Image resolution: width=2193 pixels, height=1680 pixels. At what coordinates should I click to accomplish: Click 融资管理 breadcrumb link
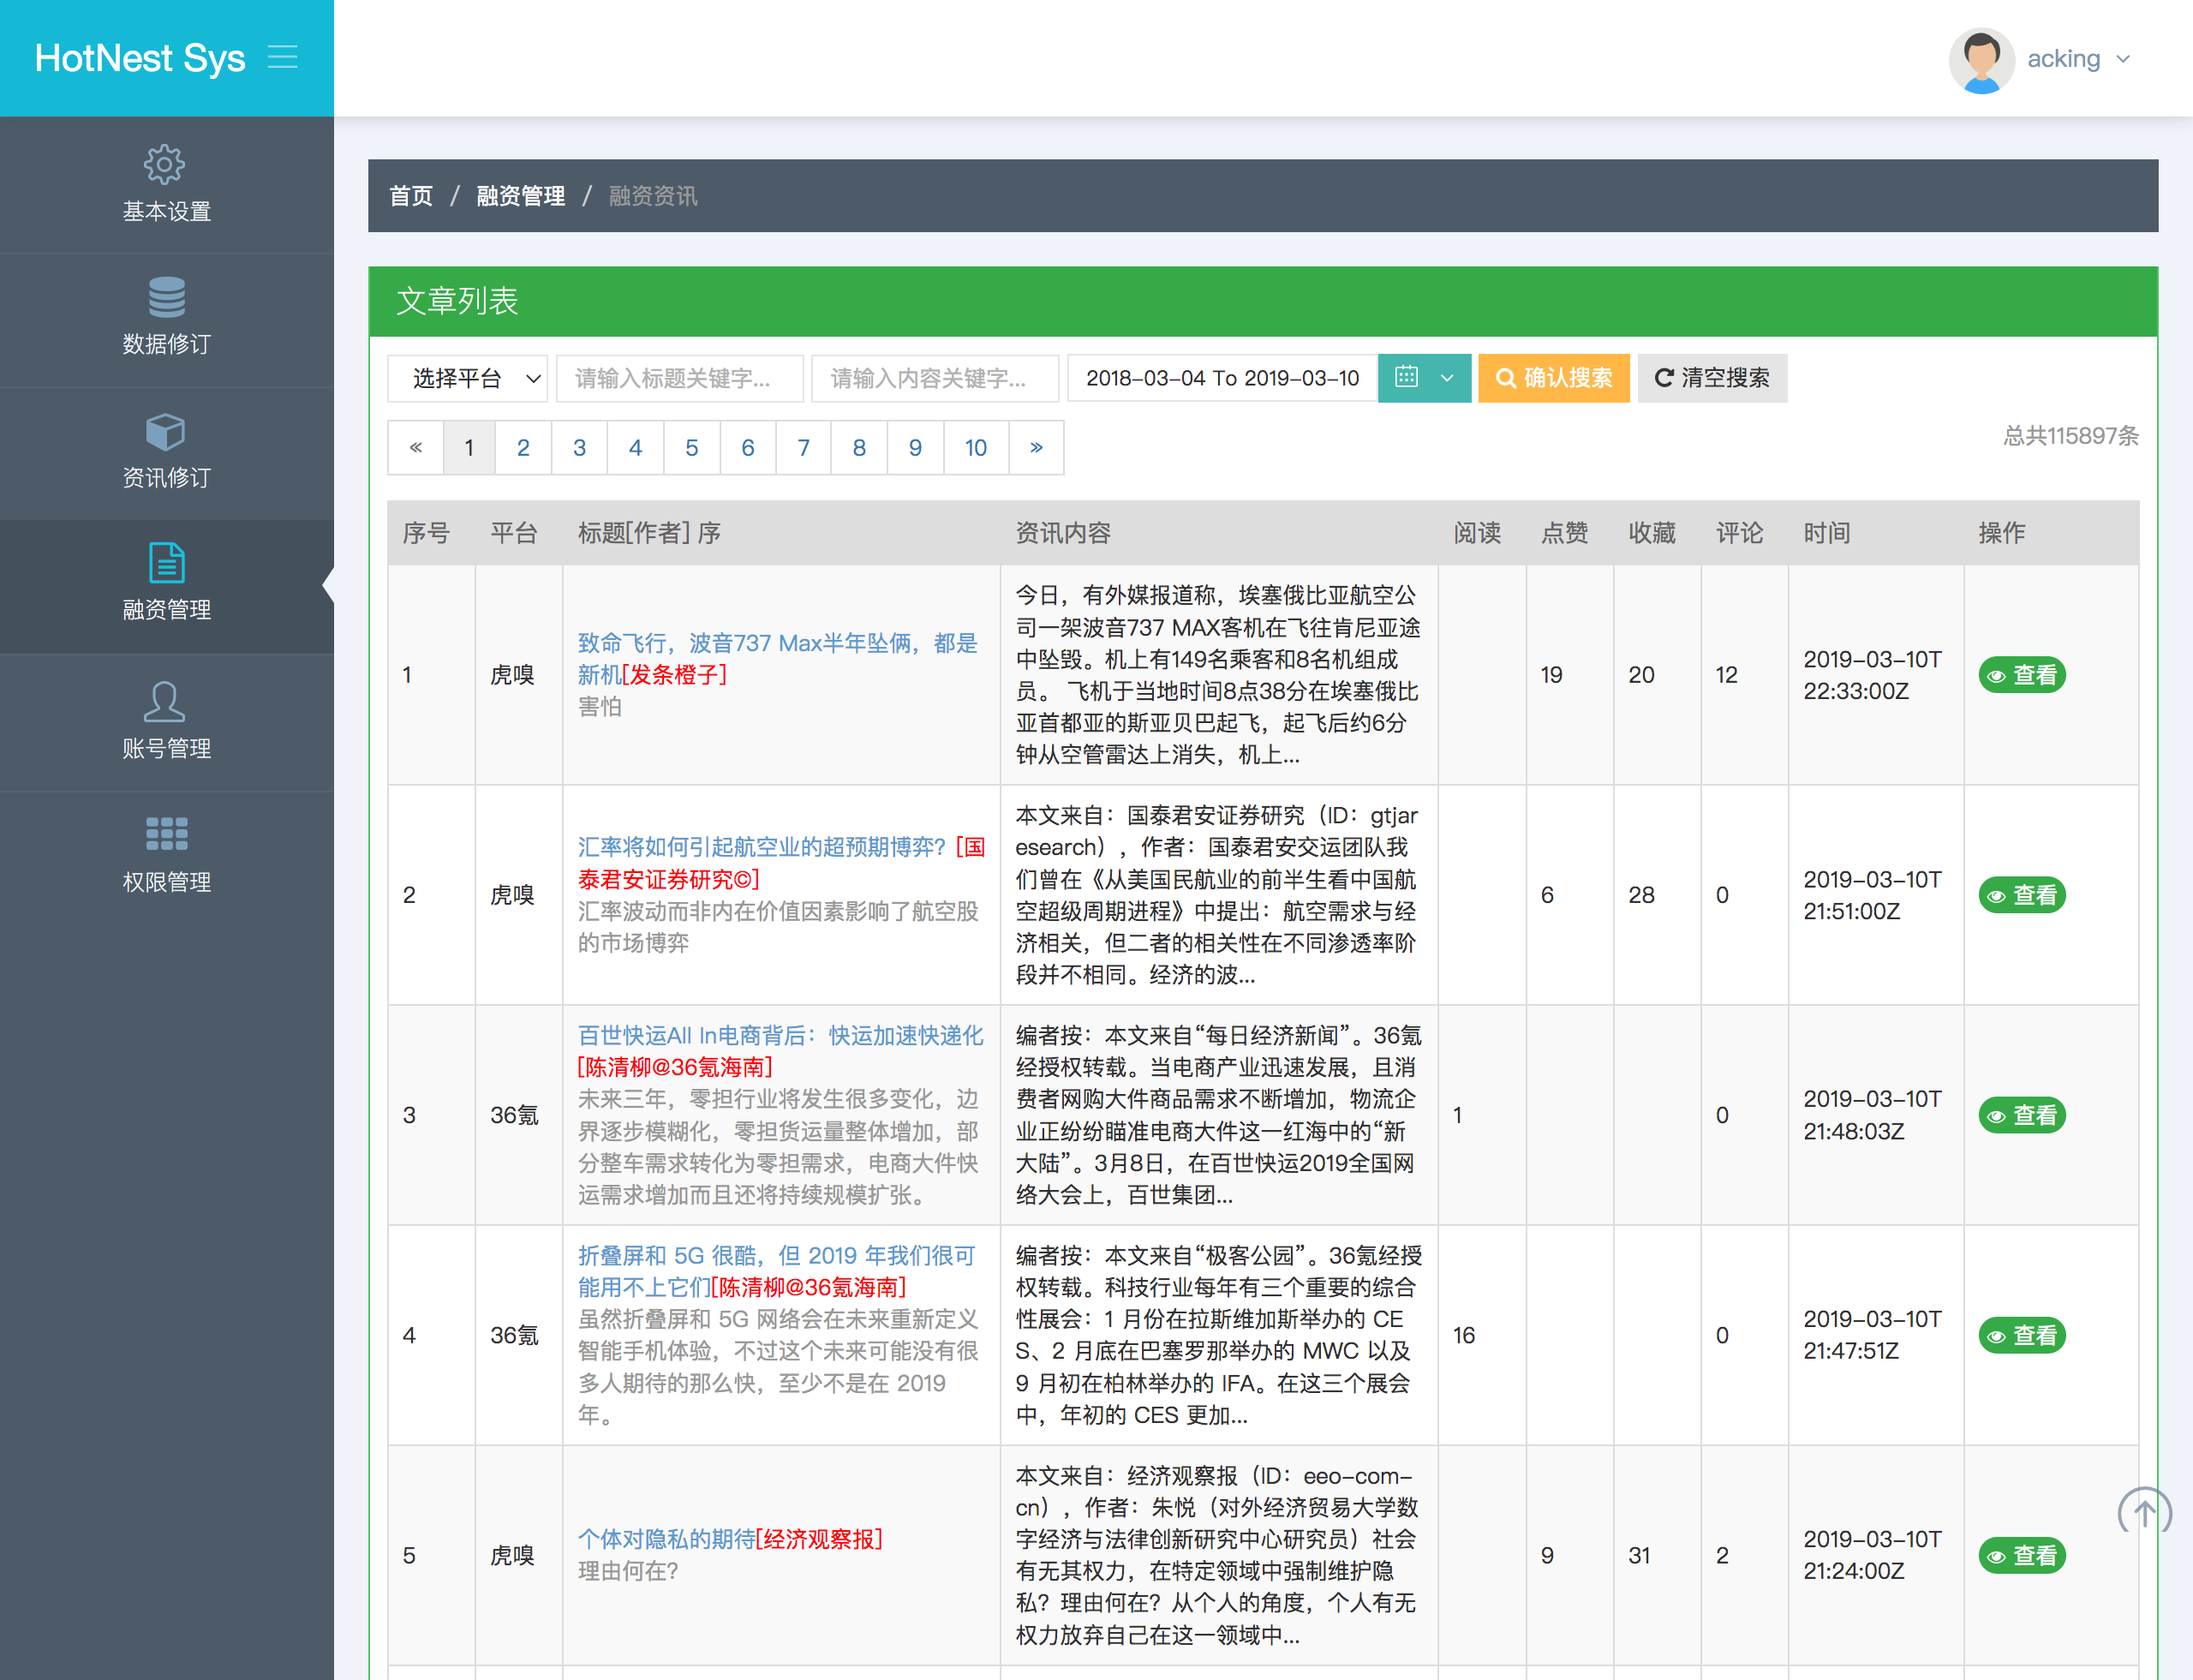click(520, 196)
